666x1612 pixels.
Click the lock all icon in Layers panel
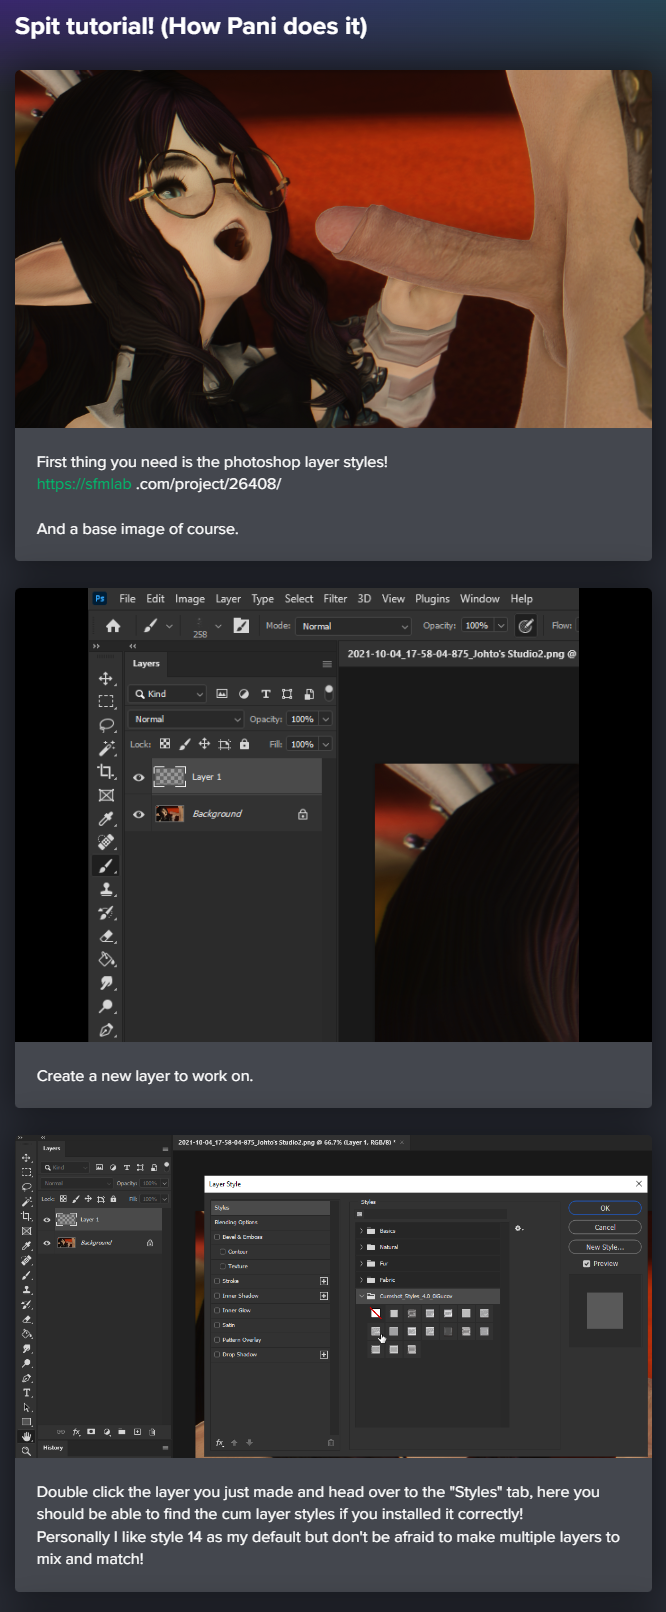tap(244, 744)
